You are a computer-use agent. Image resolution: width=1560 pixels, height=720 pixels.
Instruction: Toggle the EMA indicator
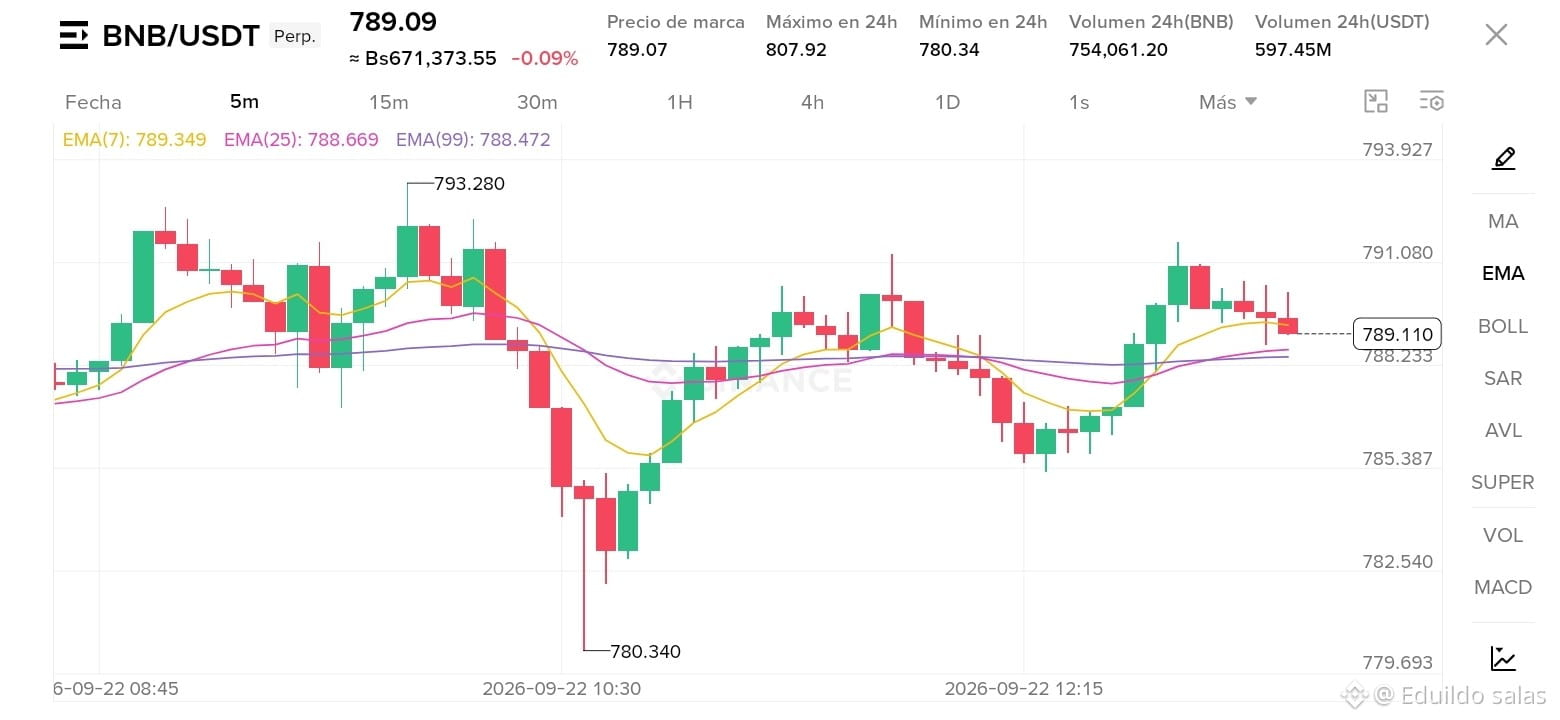[1503, 273]
